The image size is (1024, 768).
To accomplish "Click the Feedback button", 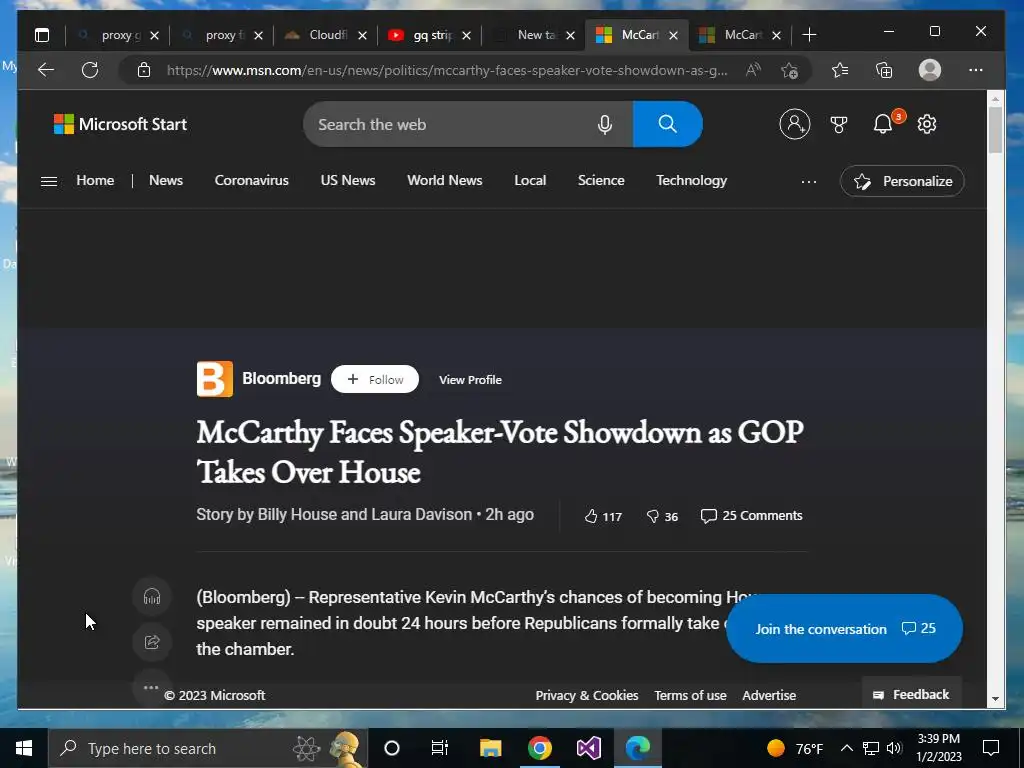I will (912, 694).
